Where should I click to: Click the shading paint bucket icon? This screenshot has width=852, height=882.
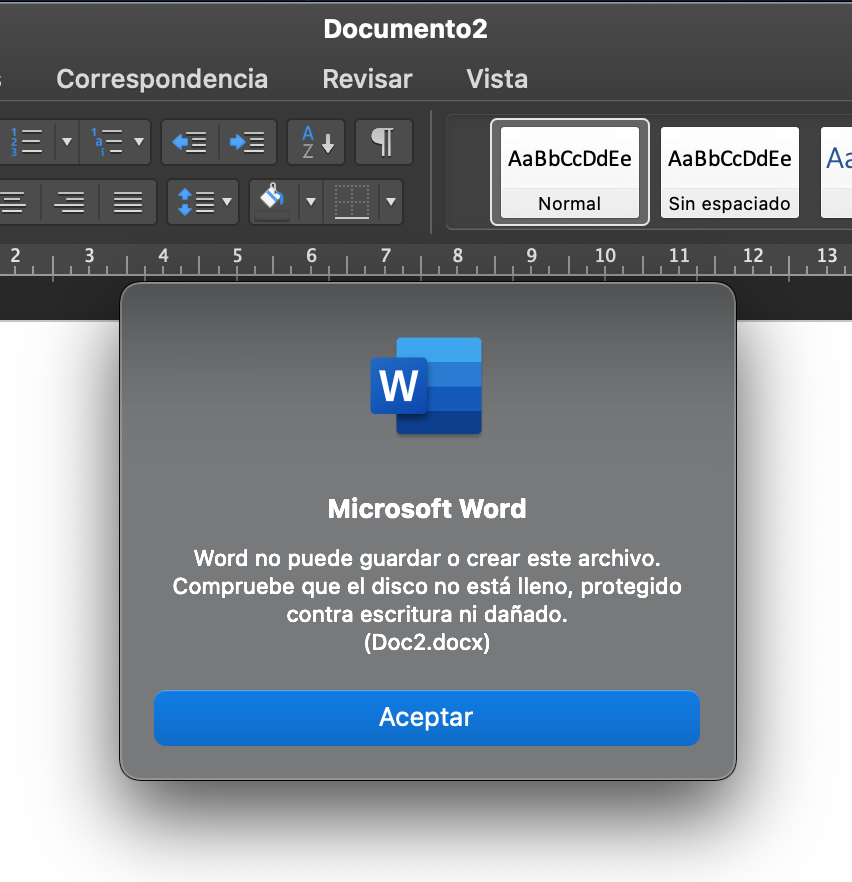point(273,202)
